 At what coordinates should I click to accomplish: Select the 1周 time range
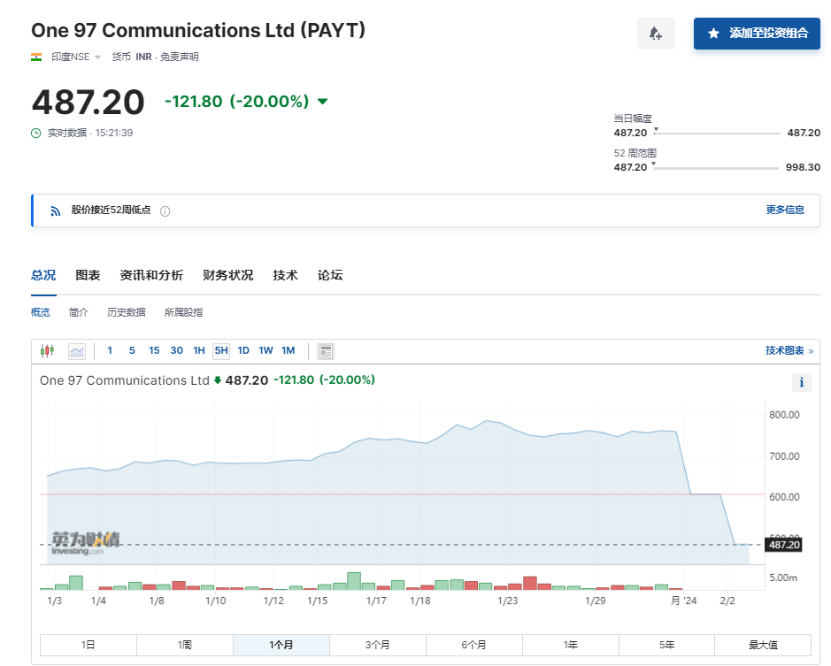point(184,645)
